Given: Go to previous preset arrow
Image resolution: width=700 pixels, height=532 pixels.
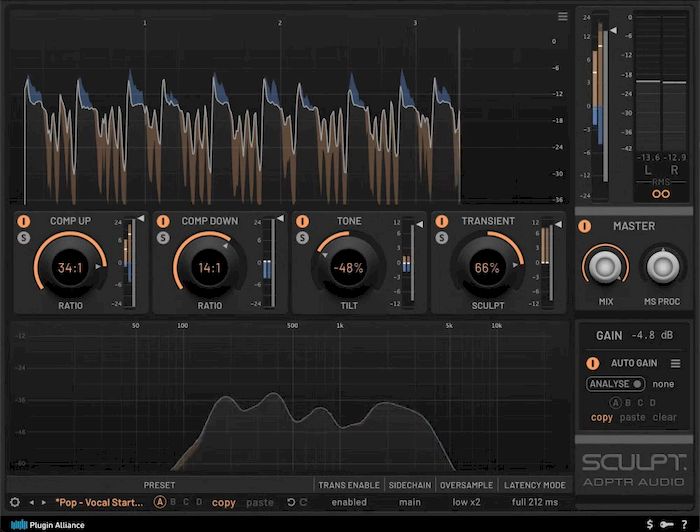Looking at the screenshot, I should click(x=31, y=503).
